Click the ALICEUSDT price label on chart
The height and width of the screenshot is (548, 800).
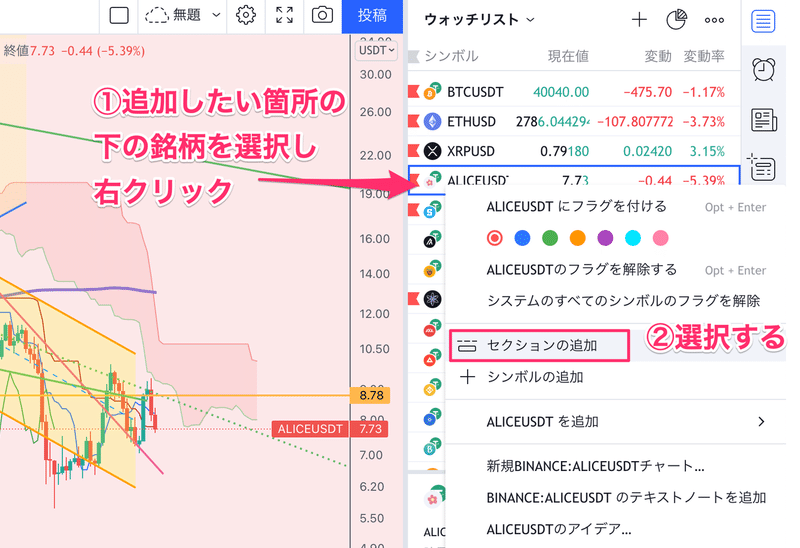coord(310,429)
